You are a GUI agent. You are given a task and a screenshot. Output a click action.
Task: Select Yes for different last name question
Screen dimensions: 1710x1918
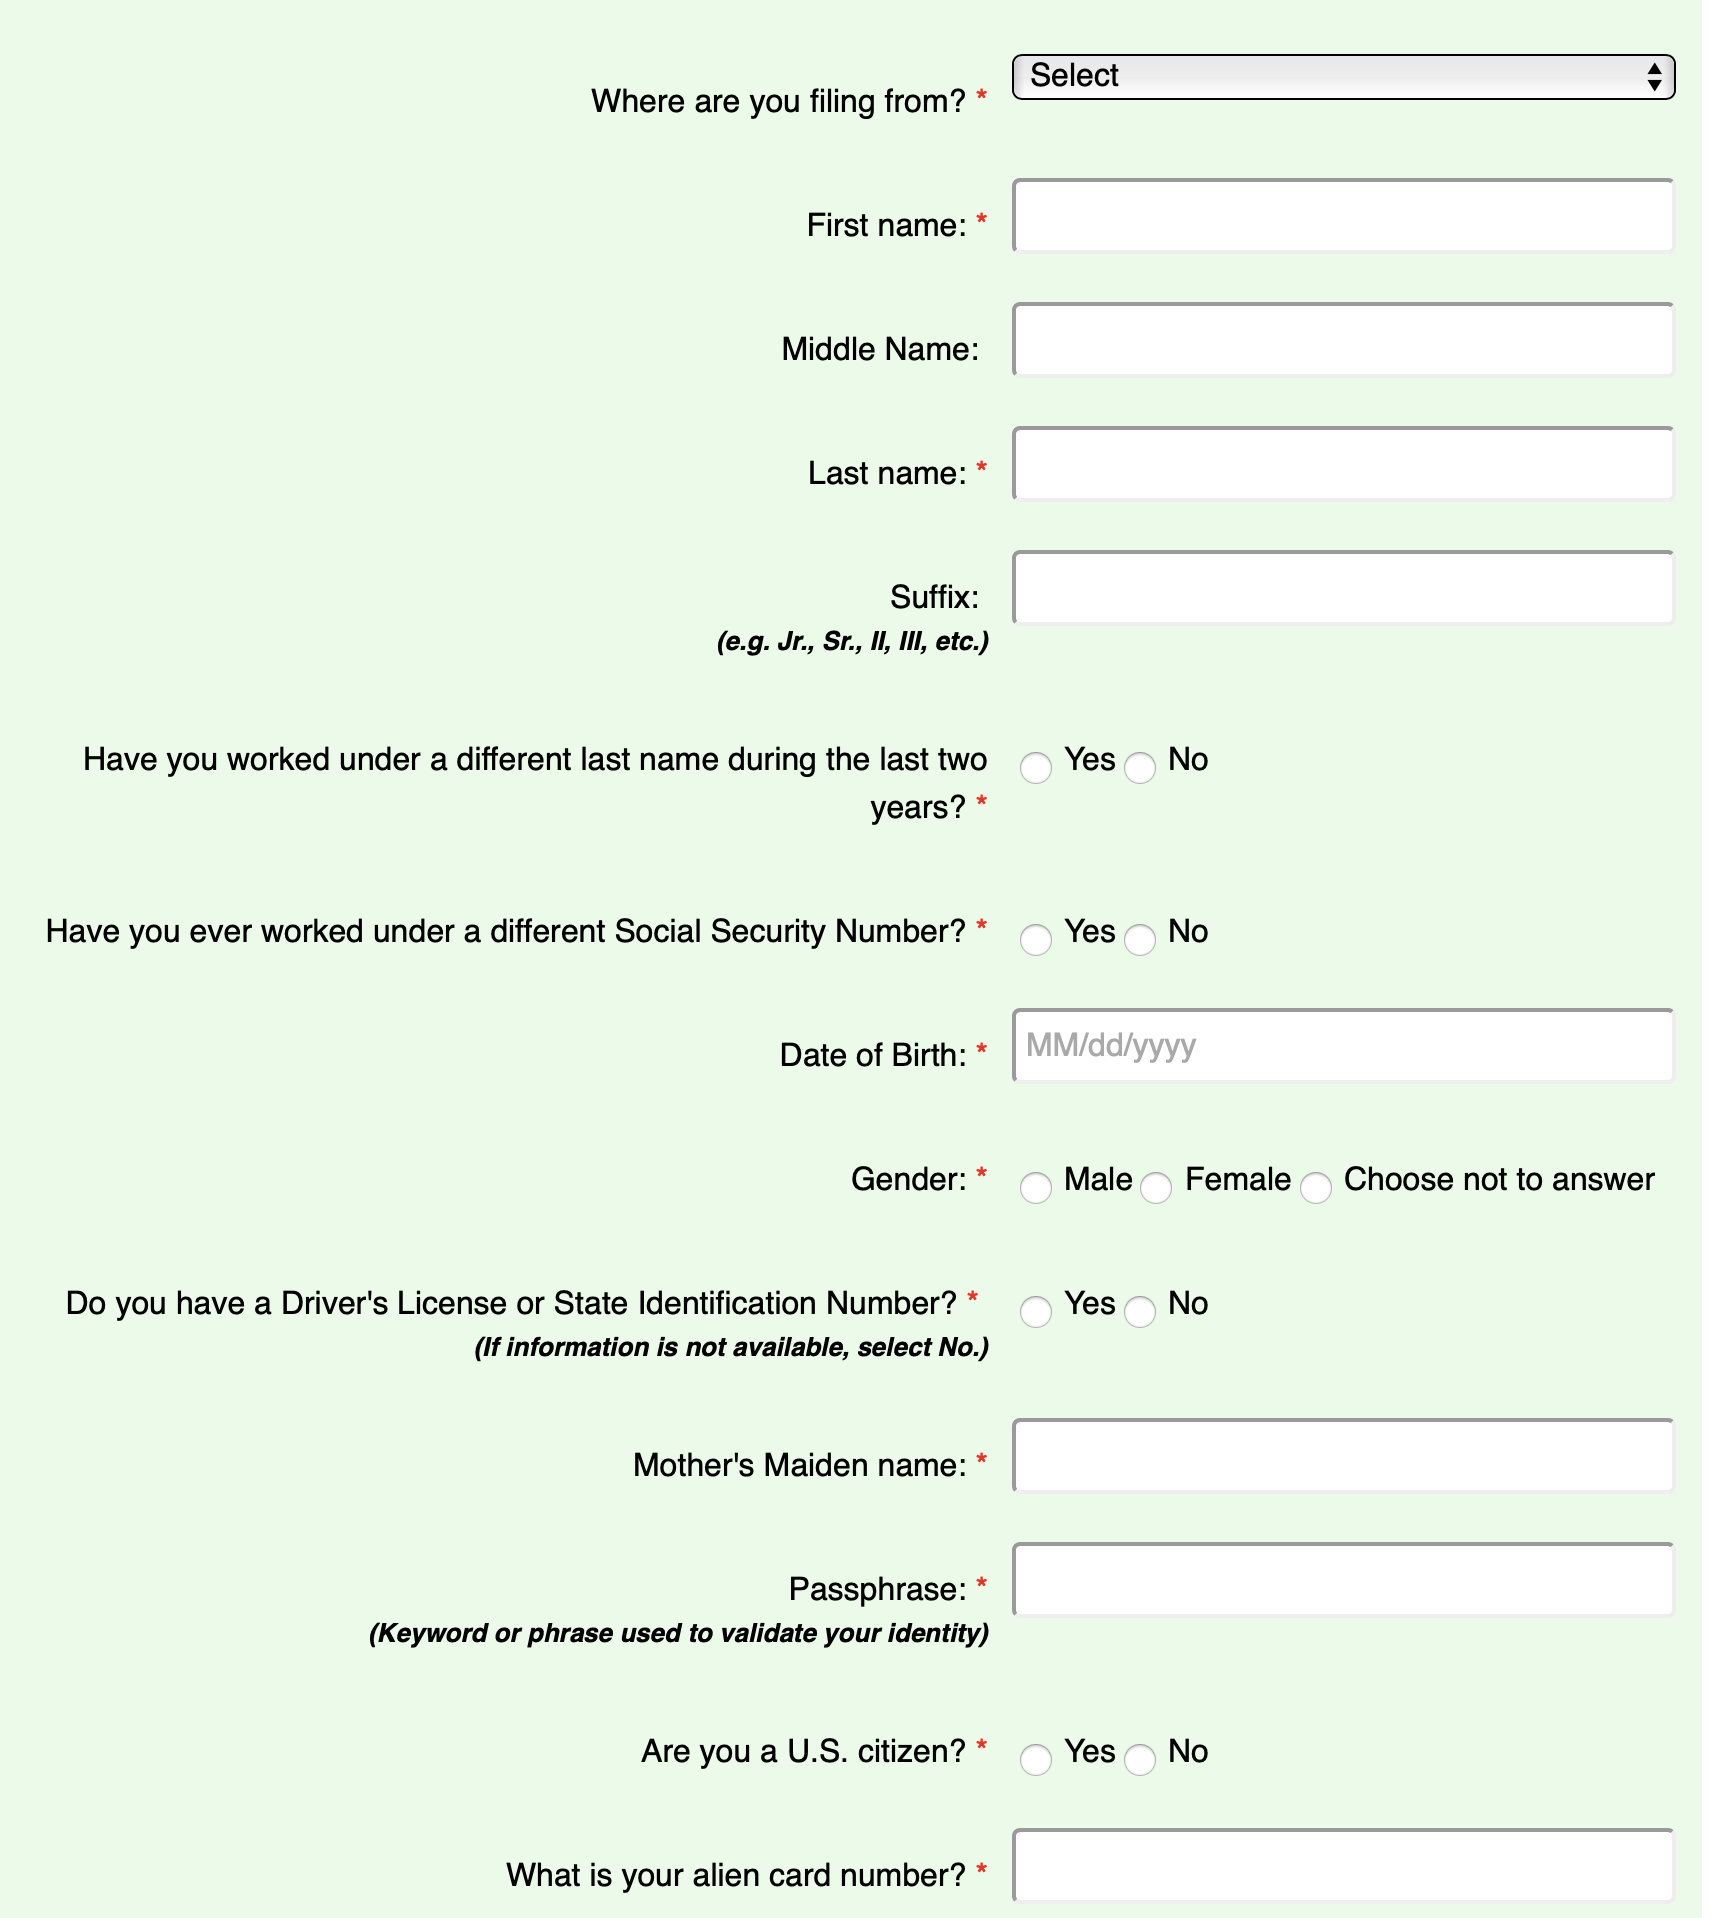(1036, 768)
